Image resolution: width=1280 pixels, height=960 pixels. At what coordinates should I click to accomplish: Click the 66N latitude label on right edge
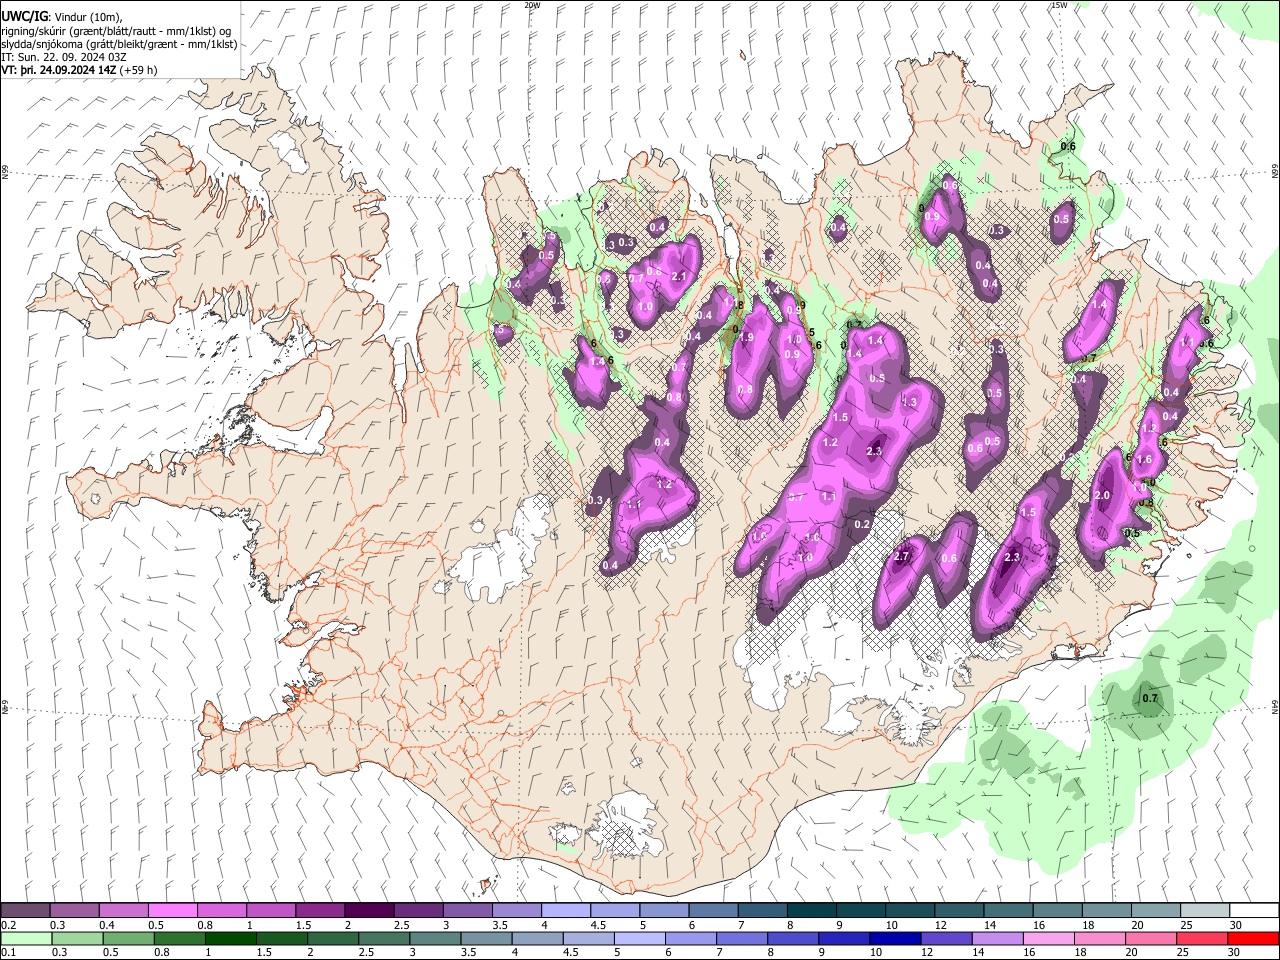click(1275, 172)
